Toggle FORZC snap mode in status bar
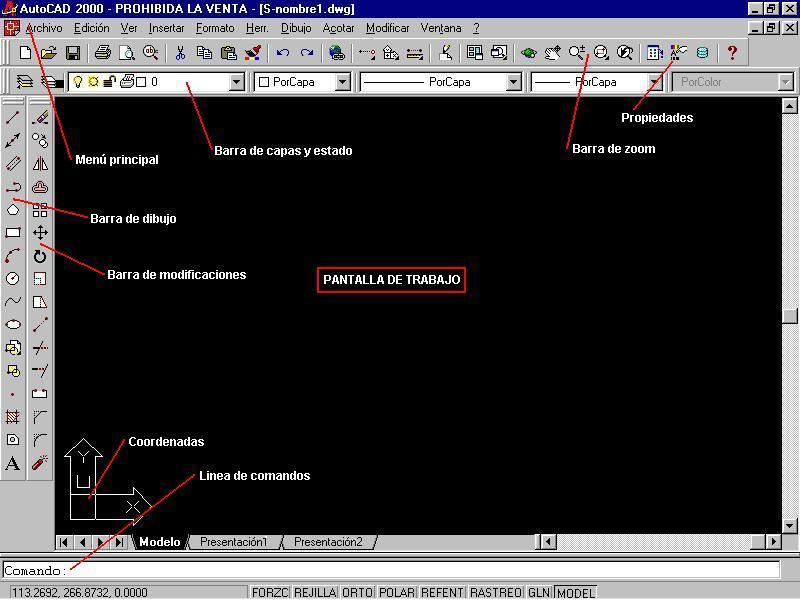Image resolution: width=800 pixels, height=600 pixels. pos(270,592)
